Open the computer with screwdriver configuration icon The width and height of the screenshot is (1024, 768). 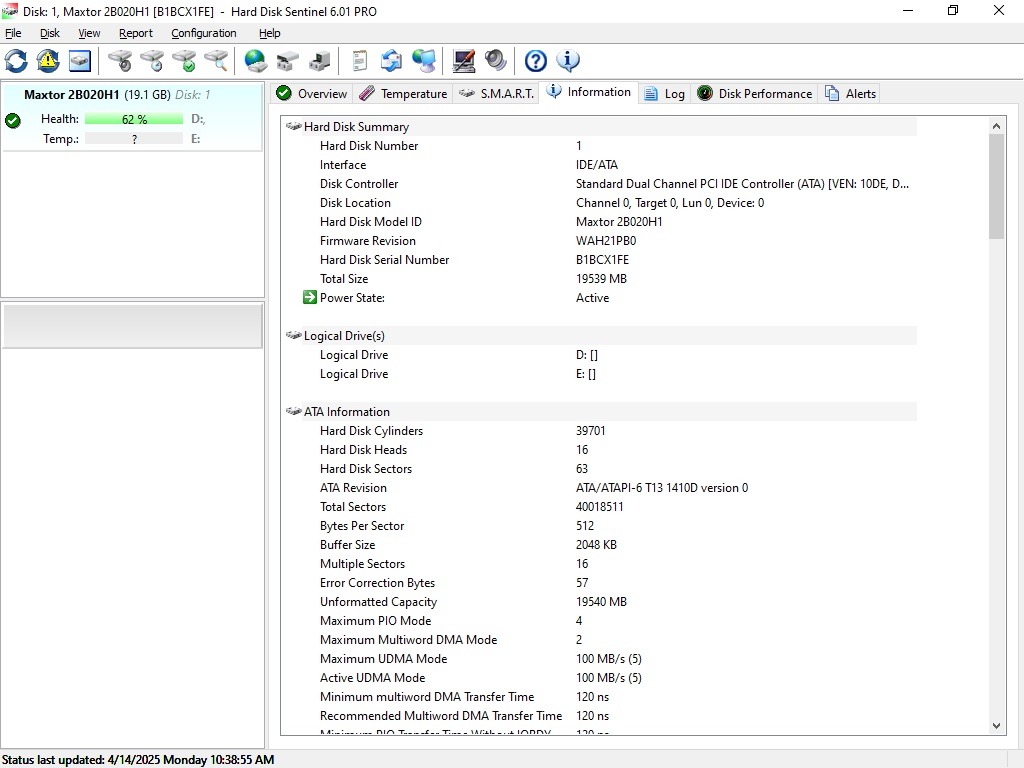[464, 61]
